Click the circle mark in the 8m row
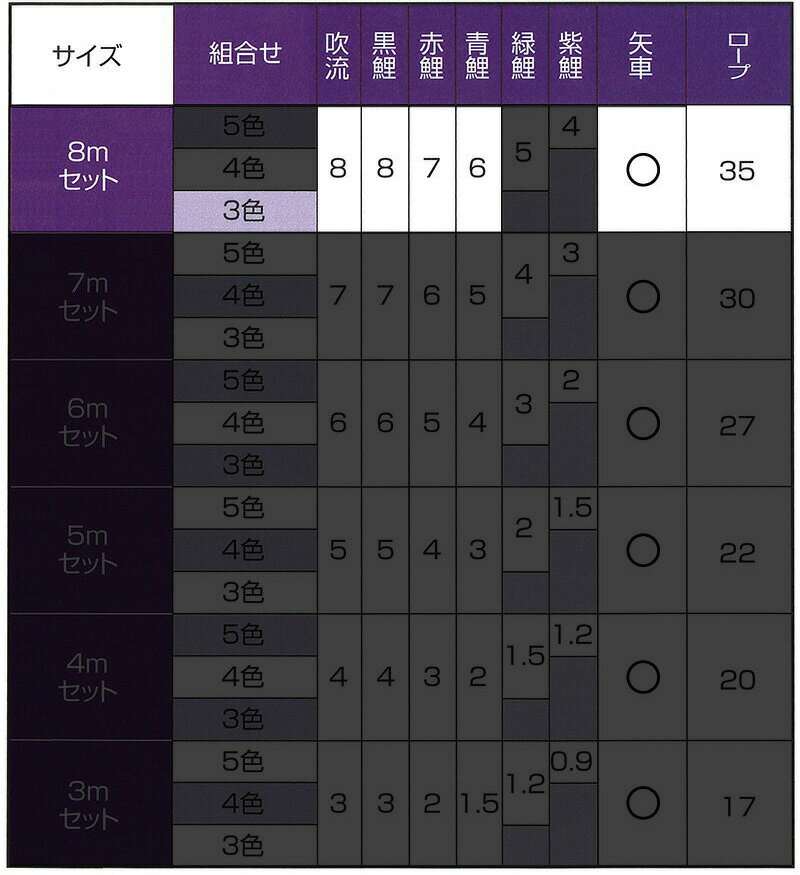 pos(642,170)
